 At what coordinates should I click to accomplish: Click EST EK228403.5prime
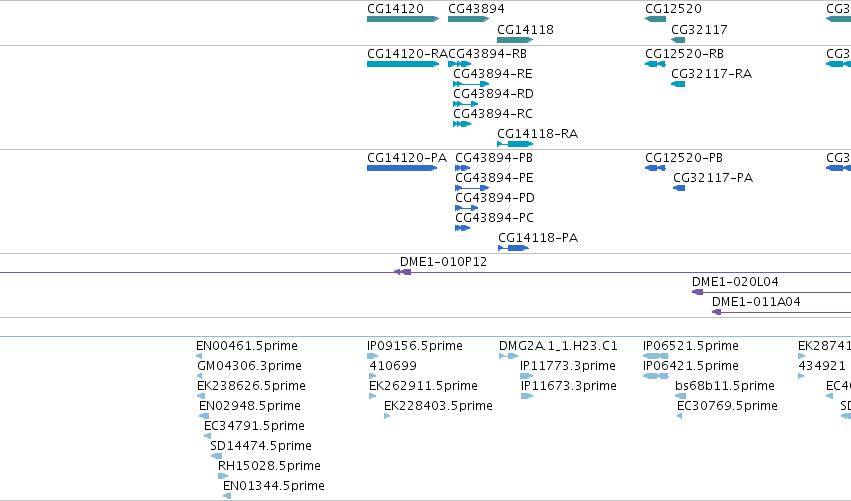click(x=438, y=407)
